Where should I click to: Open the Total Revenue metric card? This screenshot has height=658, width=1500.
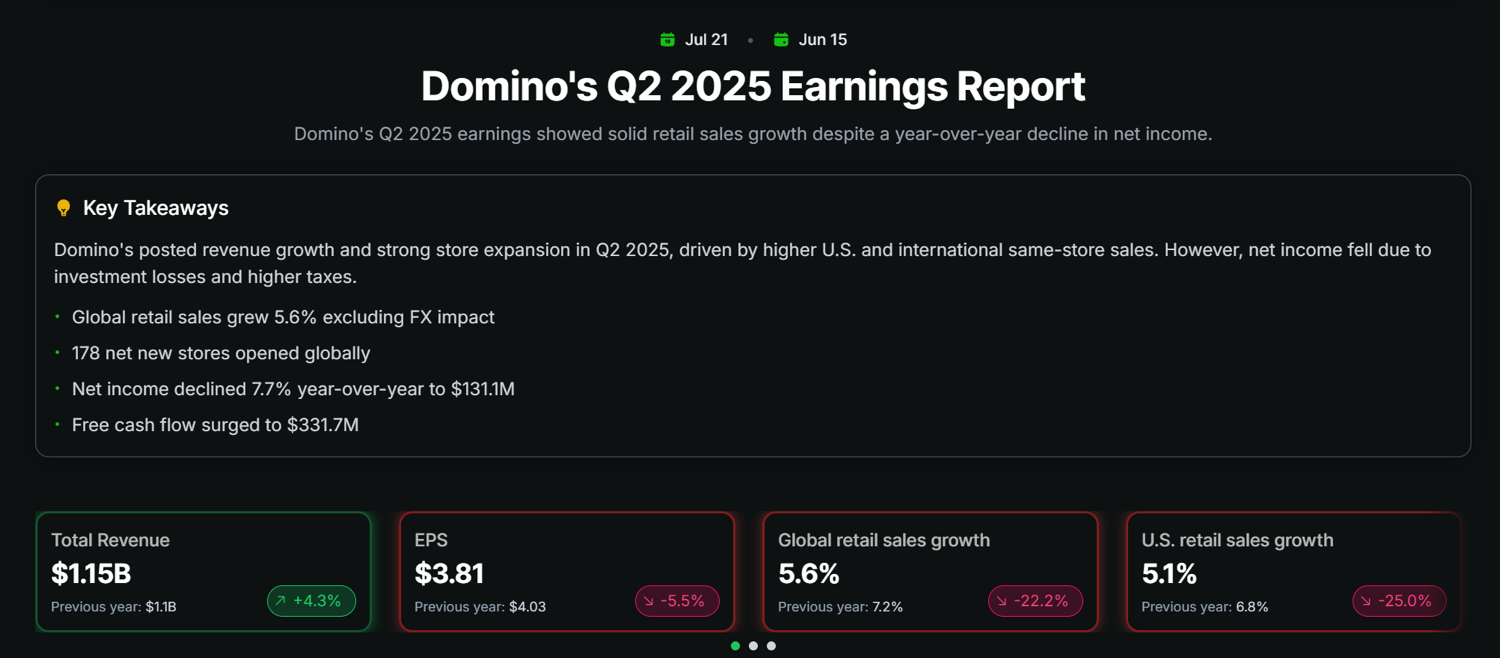[x=203, y=572]
